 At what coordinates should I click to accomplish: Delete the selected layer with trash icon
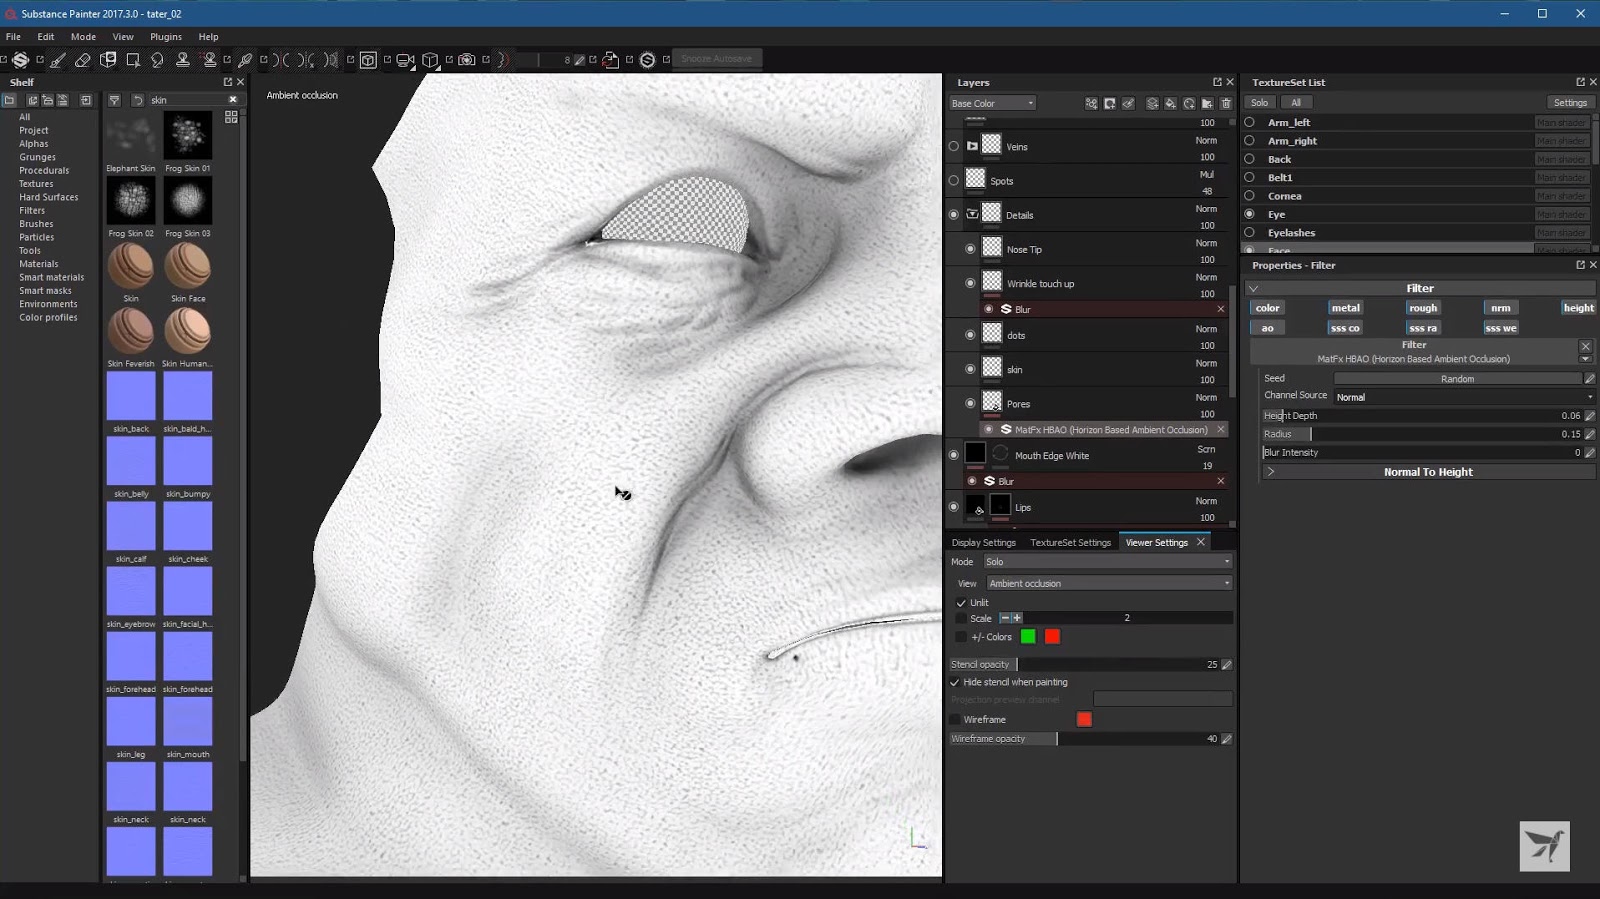click(x=1226, y=103)
